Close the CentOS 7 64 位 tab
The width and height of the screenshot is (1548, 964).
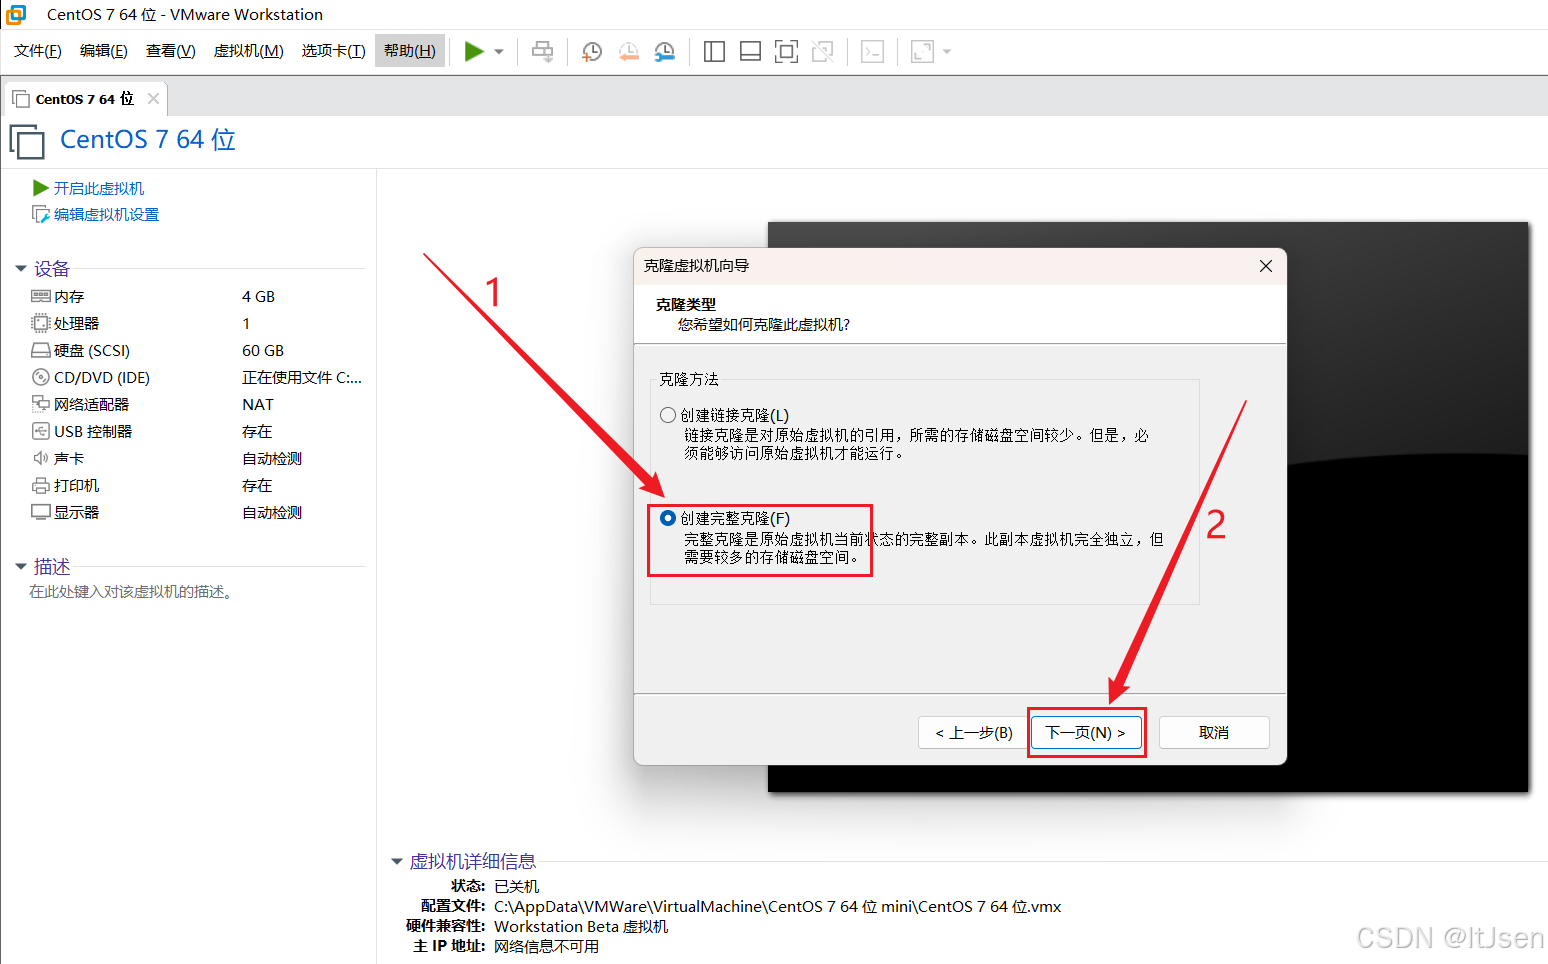[153, 98]
